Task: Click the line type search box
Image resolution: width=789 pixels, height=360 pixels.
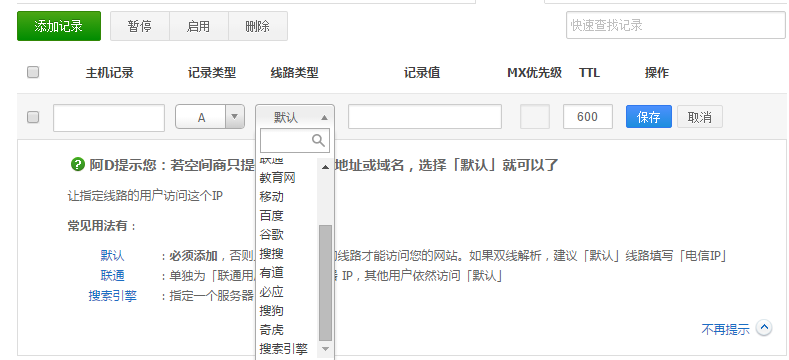Action: click(295, 140)
